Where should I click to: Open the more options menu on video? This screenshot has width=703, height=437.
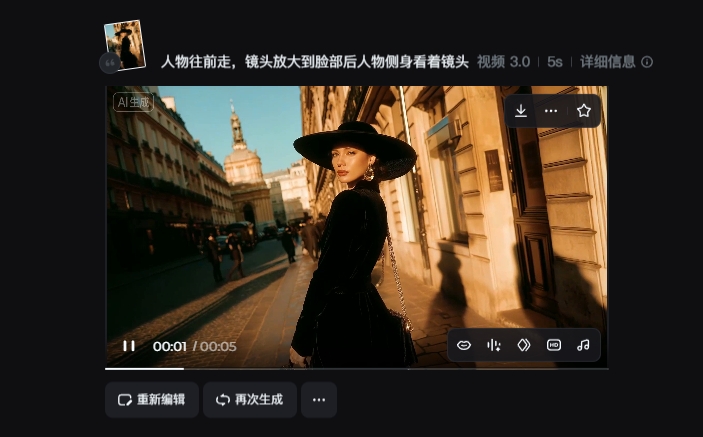(x=551, y=111)
